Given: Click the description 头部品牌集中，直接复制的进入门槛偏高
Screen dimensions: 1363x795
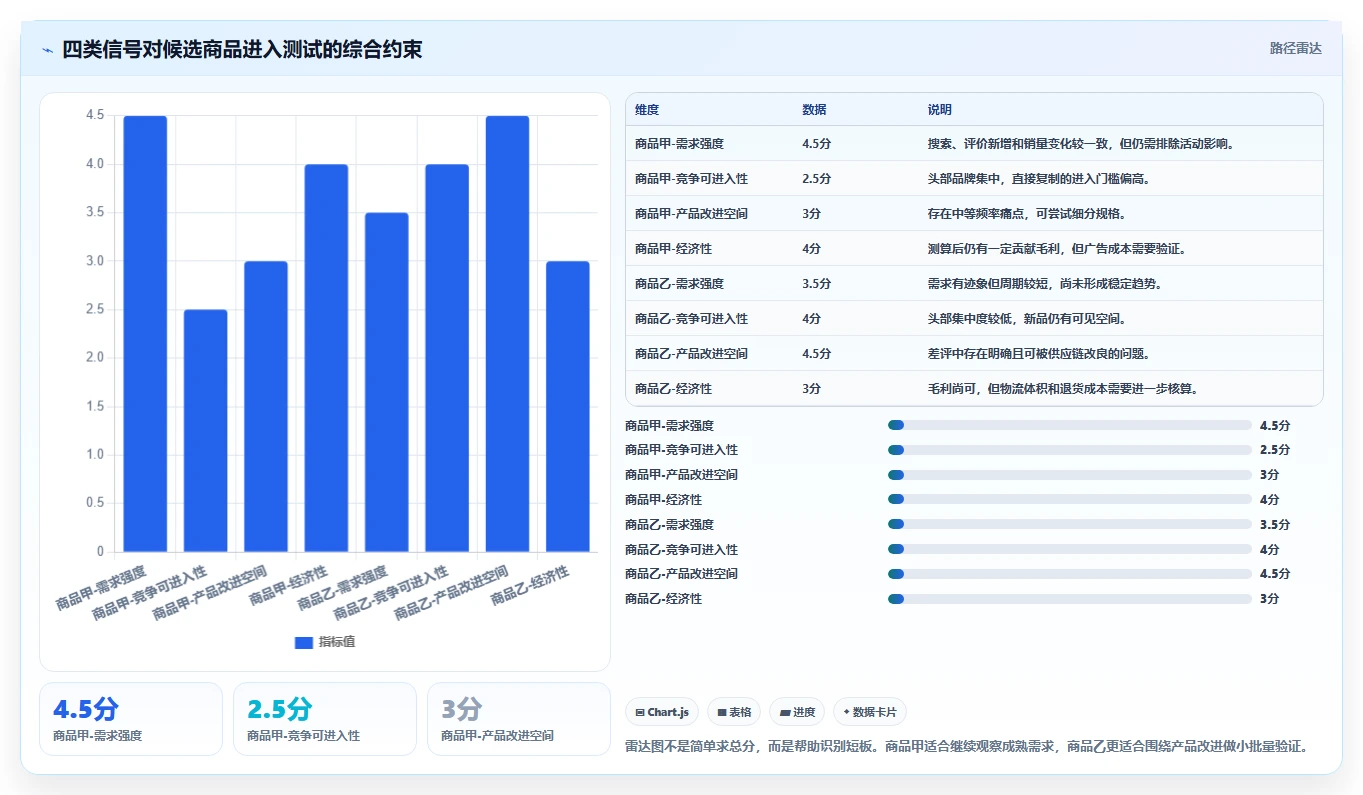Looking at the screenshot, I should tap(1039, 179).
